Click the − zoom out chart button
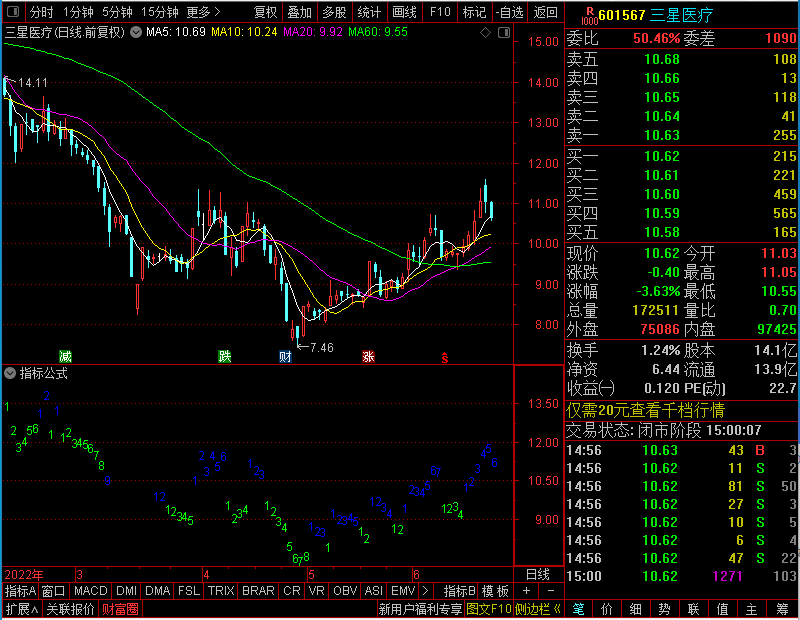 point(551,591)
